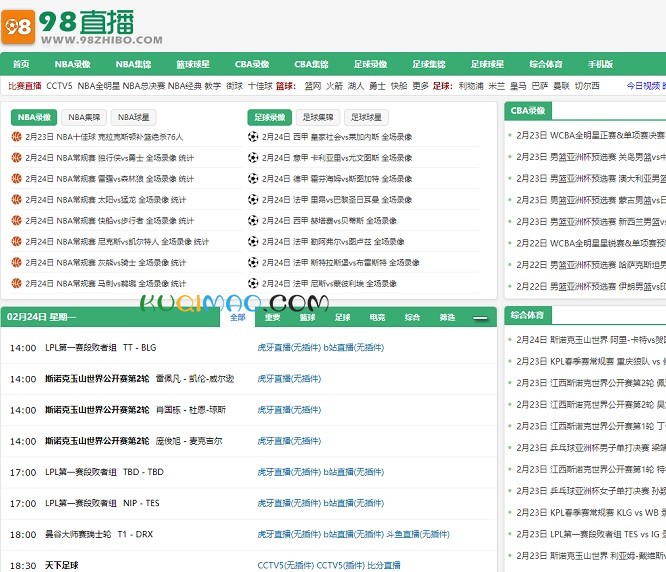Open NBA集锦 in the green navigation bar
The height and width of the screenshot is (572, 666).
133,64
